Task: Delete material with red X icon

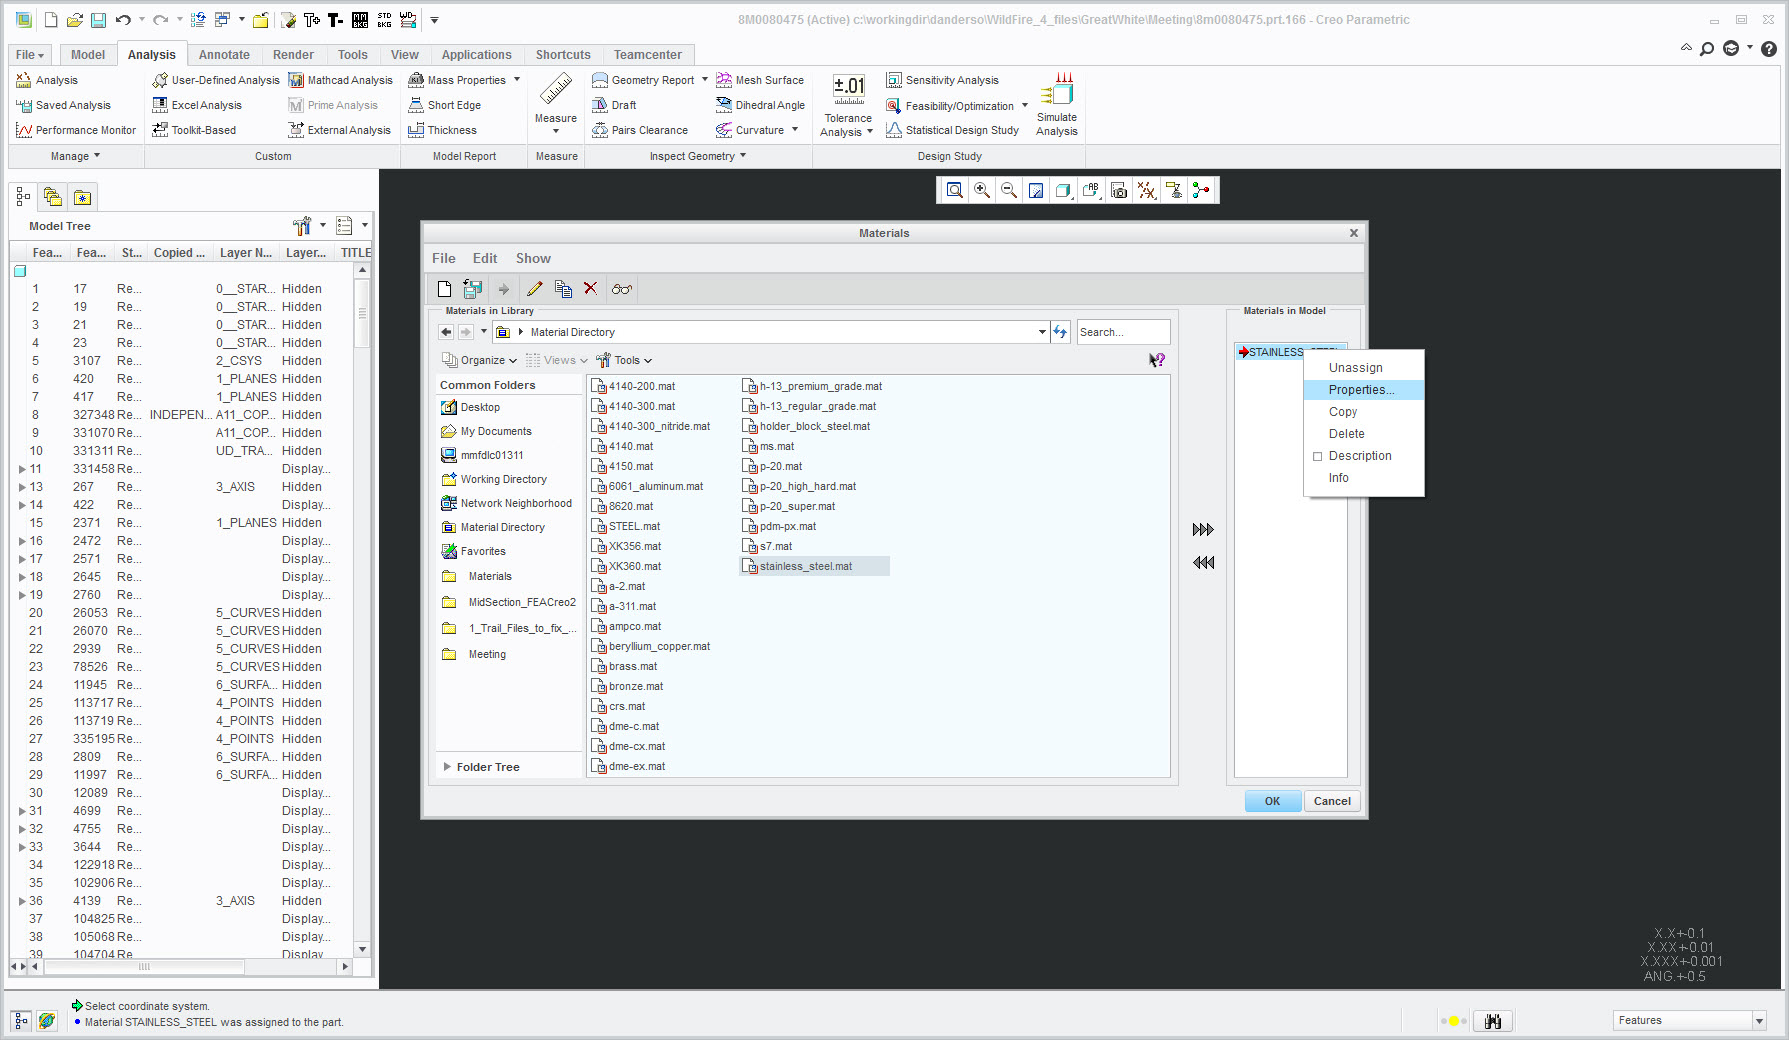Action: (x=591, y=288)
